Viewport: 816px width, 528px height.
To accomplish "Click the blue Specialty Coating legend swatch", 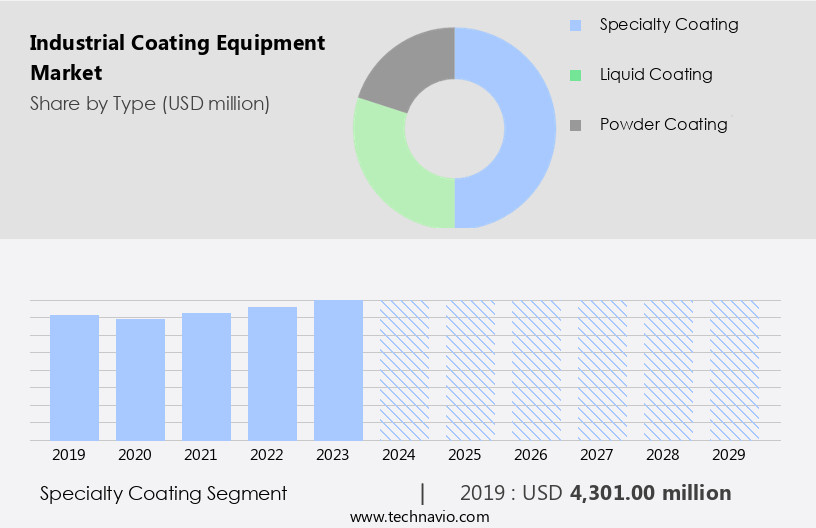I will pos(574,25).
